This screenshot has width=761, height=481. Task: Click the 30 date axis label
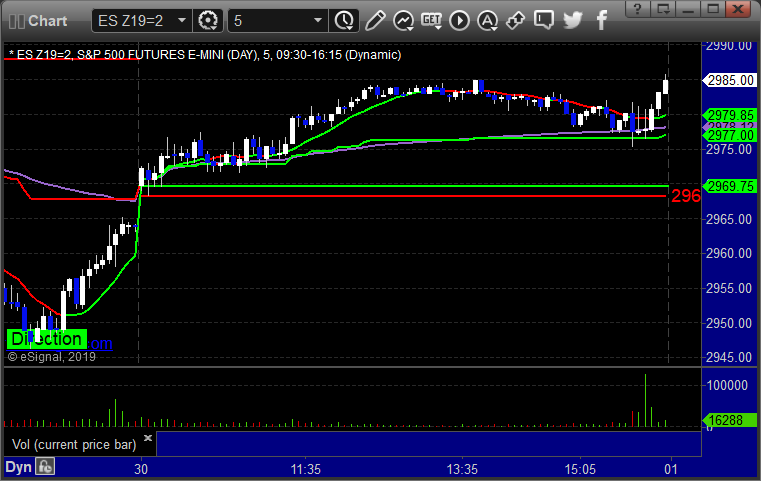point(141,469)
